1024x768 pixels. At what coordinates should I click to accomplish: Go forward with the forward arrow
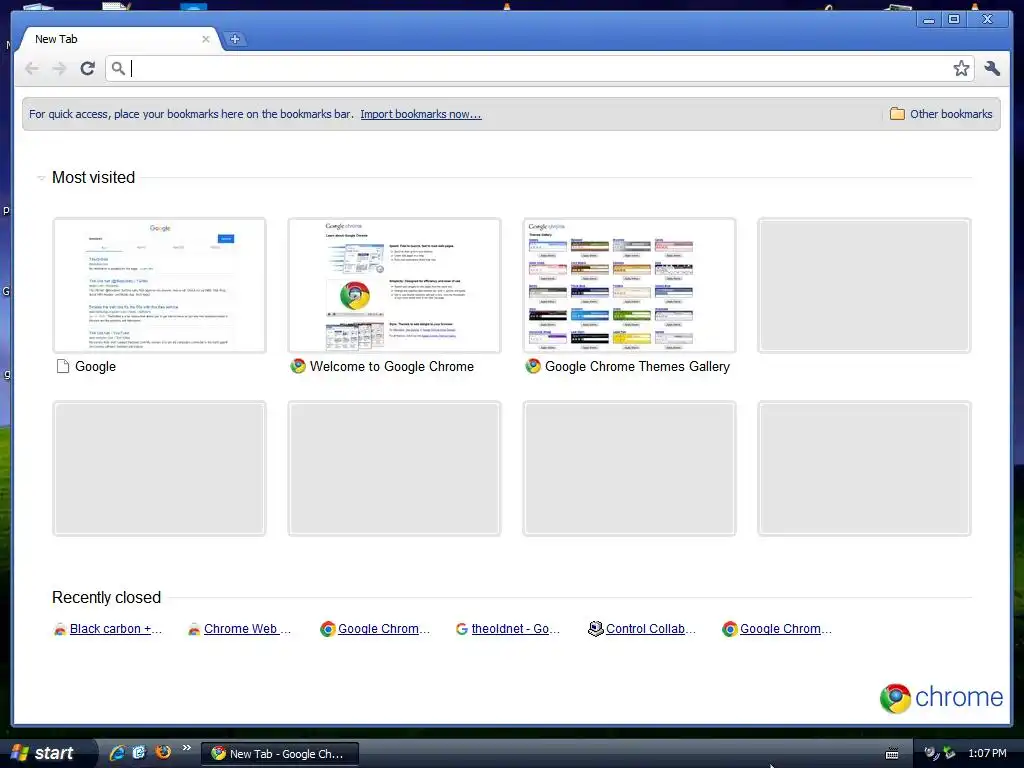(59, 68)
